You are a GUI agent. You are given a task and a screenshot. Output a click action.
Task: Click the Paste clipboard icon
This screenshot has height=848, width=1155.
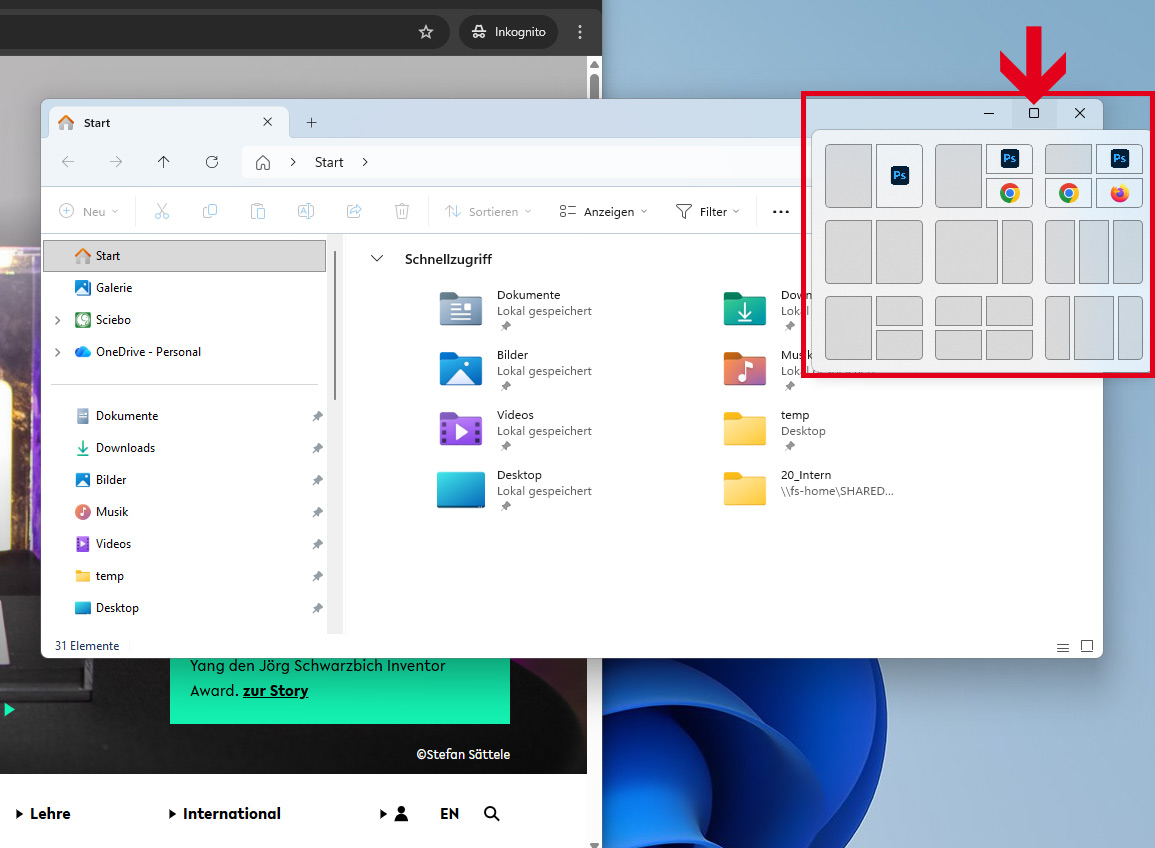point(258,211)
